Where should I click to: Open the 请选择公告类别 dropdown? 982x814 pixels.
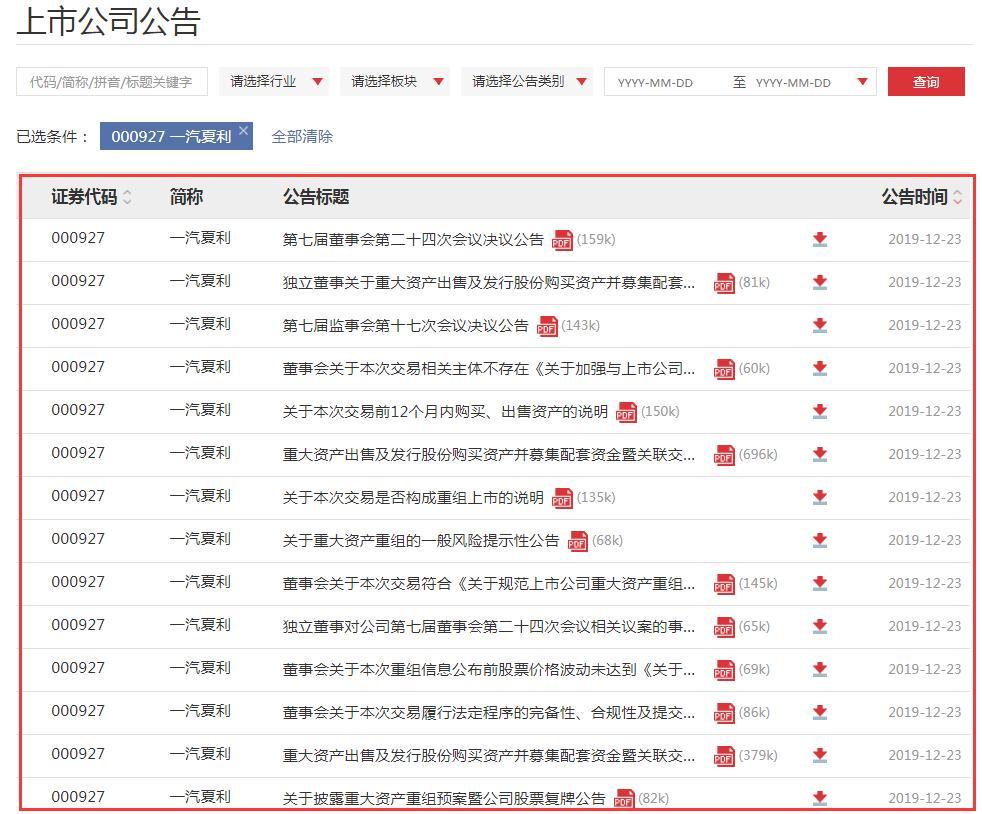[527, 81]
